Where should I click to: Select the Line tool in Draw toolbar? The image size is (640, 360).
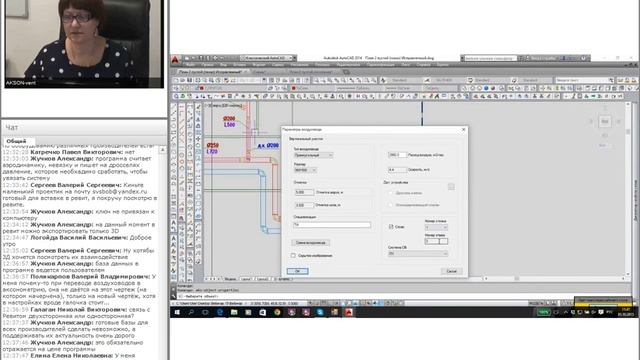point(174,107)
